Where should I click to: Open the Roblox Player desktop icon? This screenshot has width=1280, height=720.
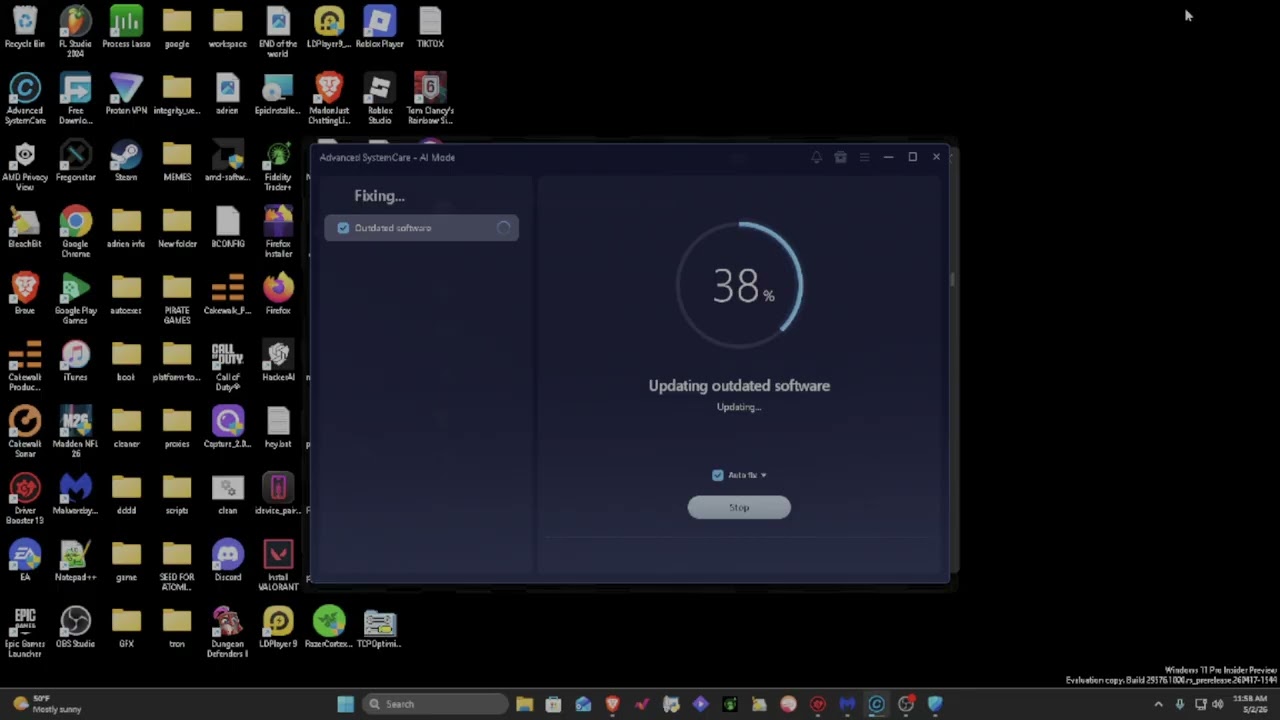click(380, 28)
